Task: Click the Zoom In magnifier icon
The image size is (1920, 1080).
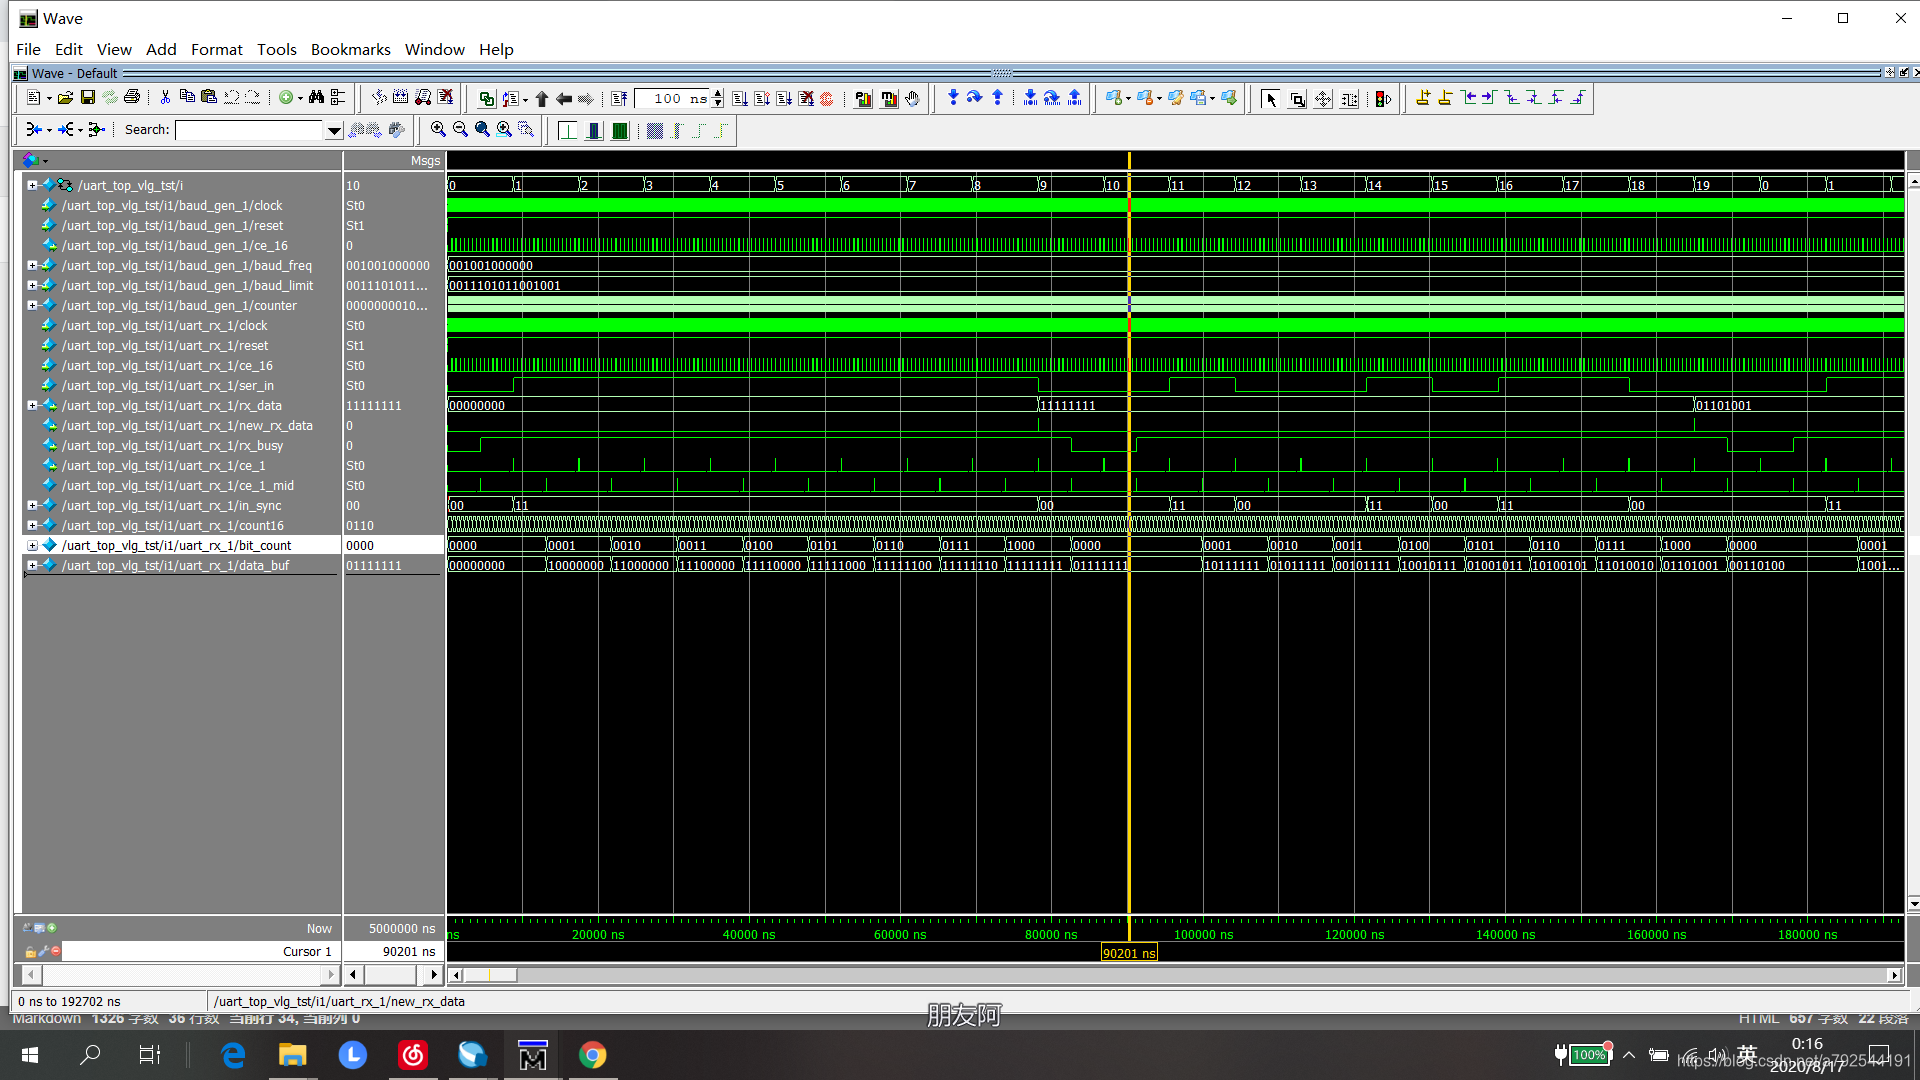Action: (x=438, y=129)
